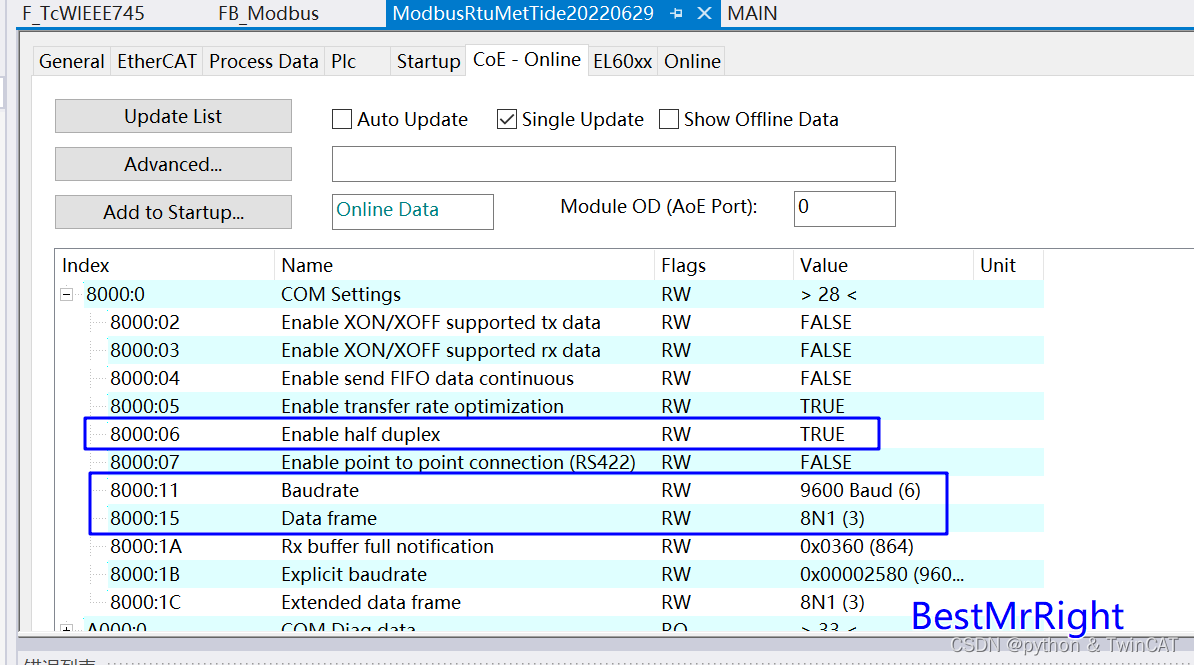
Task: Click the Update List button
Action: tap(172, 116)
